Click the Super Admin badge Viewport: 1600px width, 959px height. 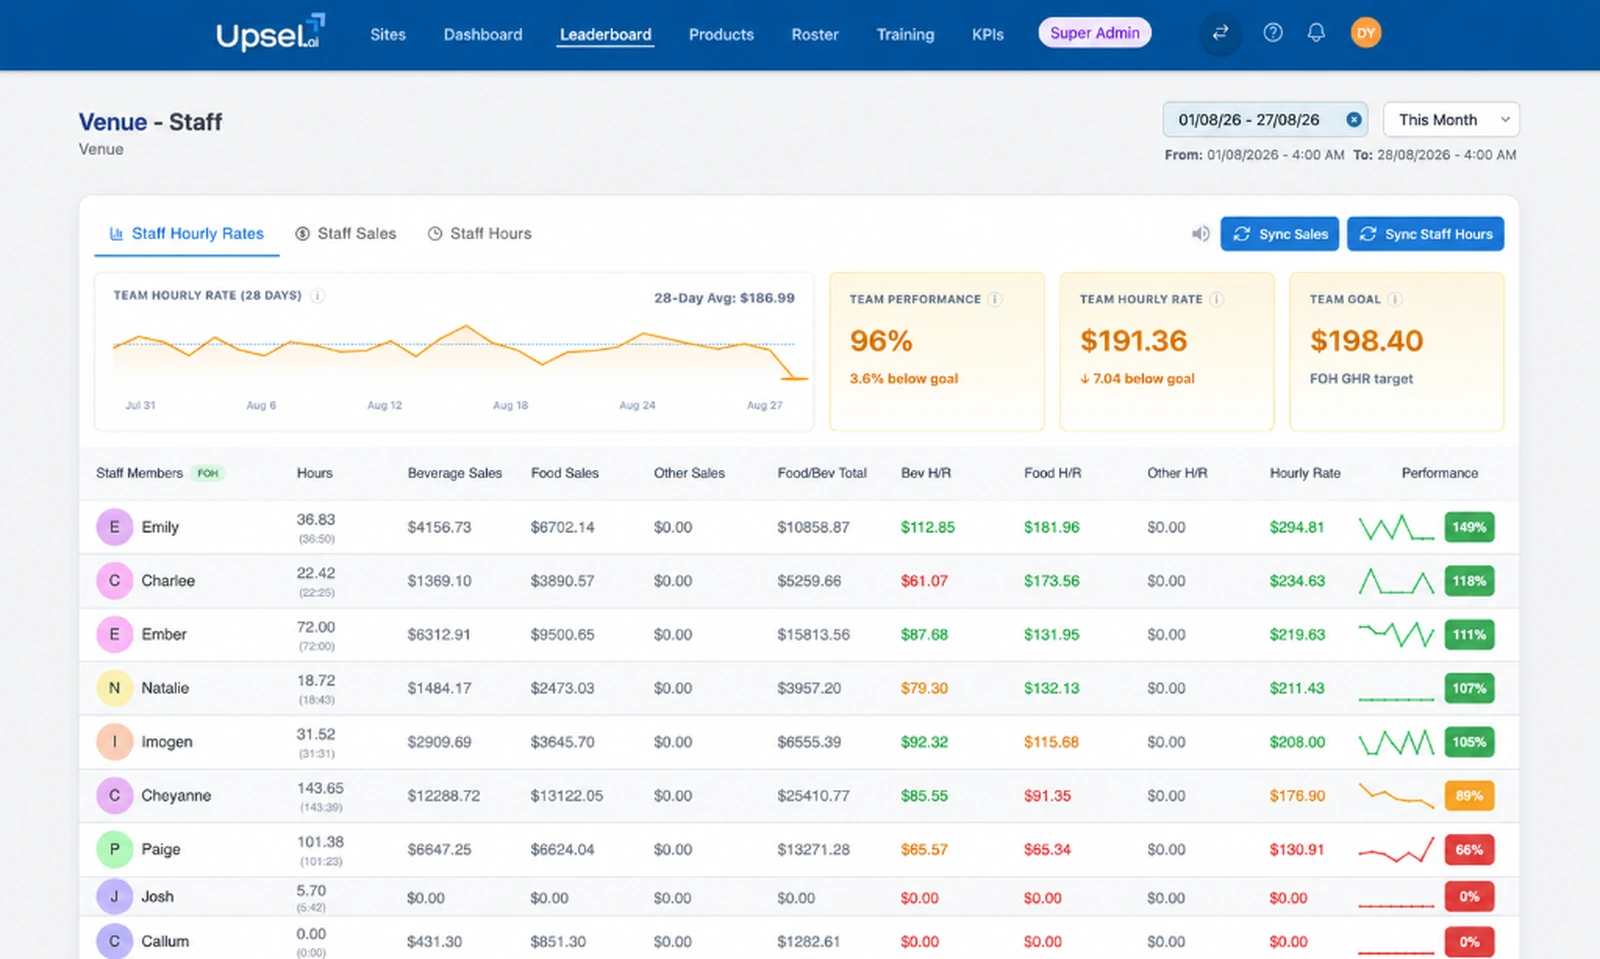[x=1095, y=33]
